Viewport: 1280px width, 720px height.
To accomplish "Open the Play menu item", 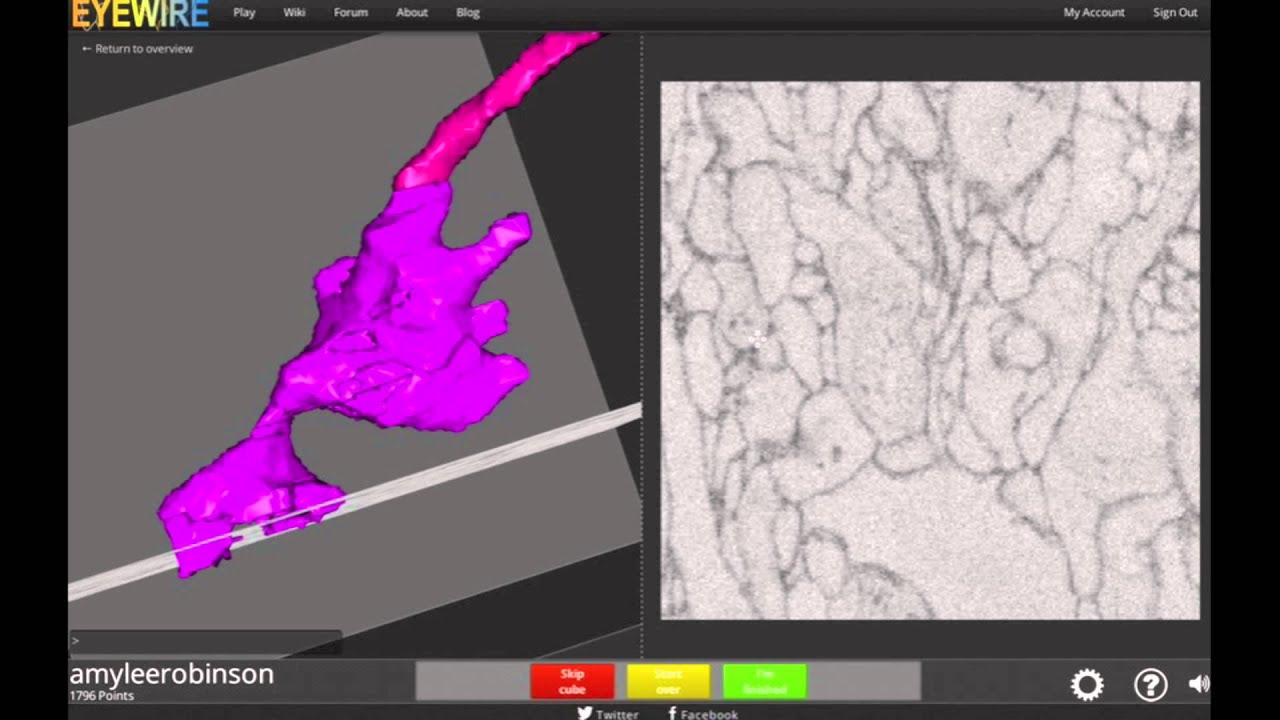I will [x=244, y=12].
